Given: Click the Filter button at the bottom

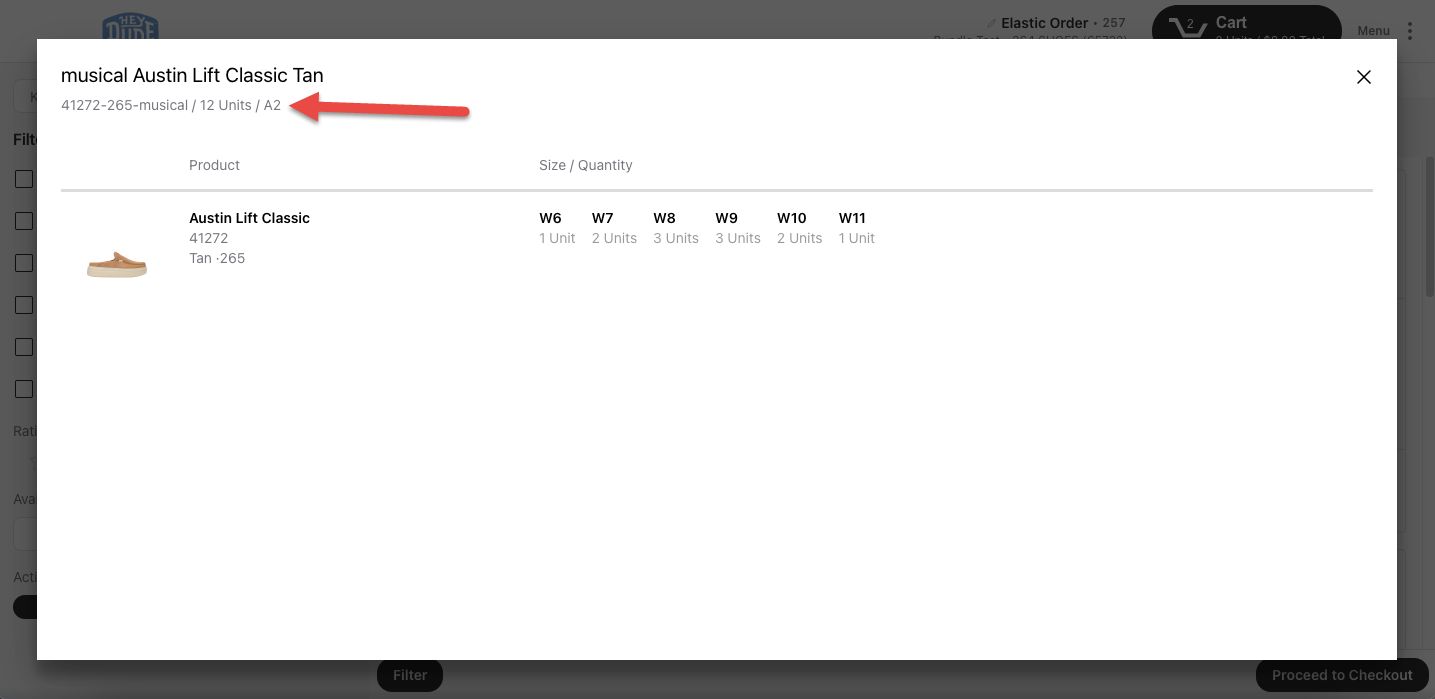Looking at the screenshot, I should (x=410, y=675).
